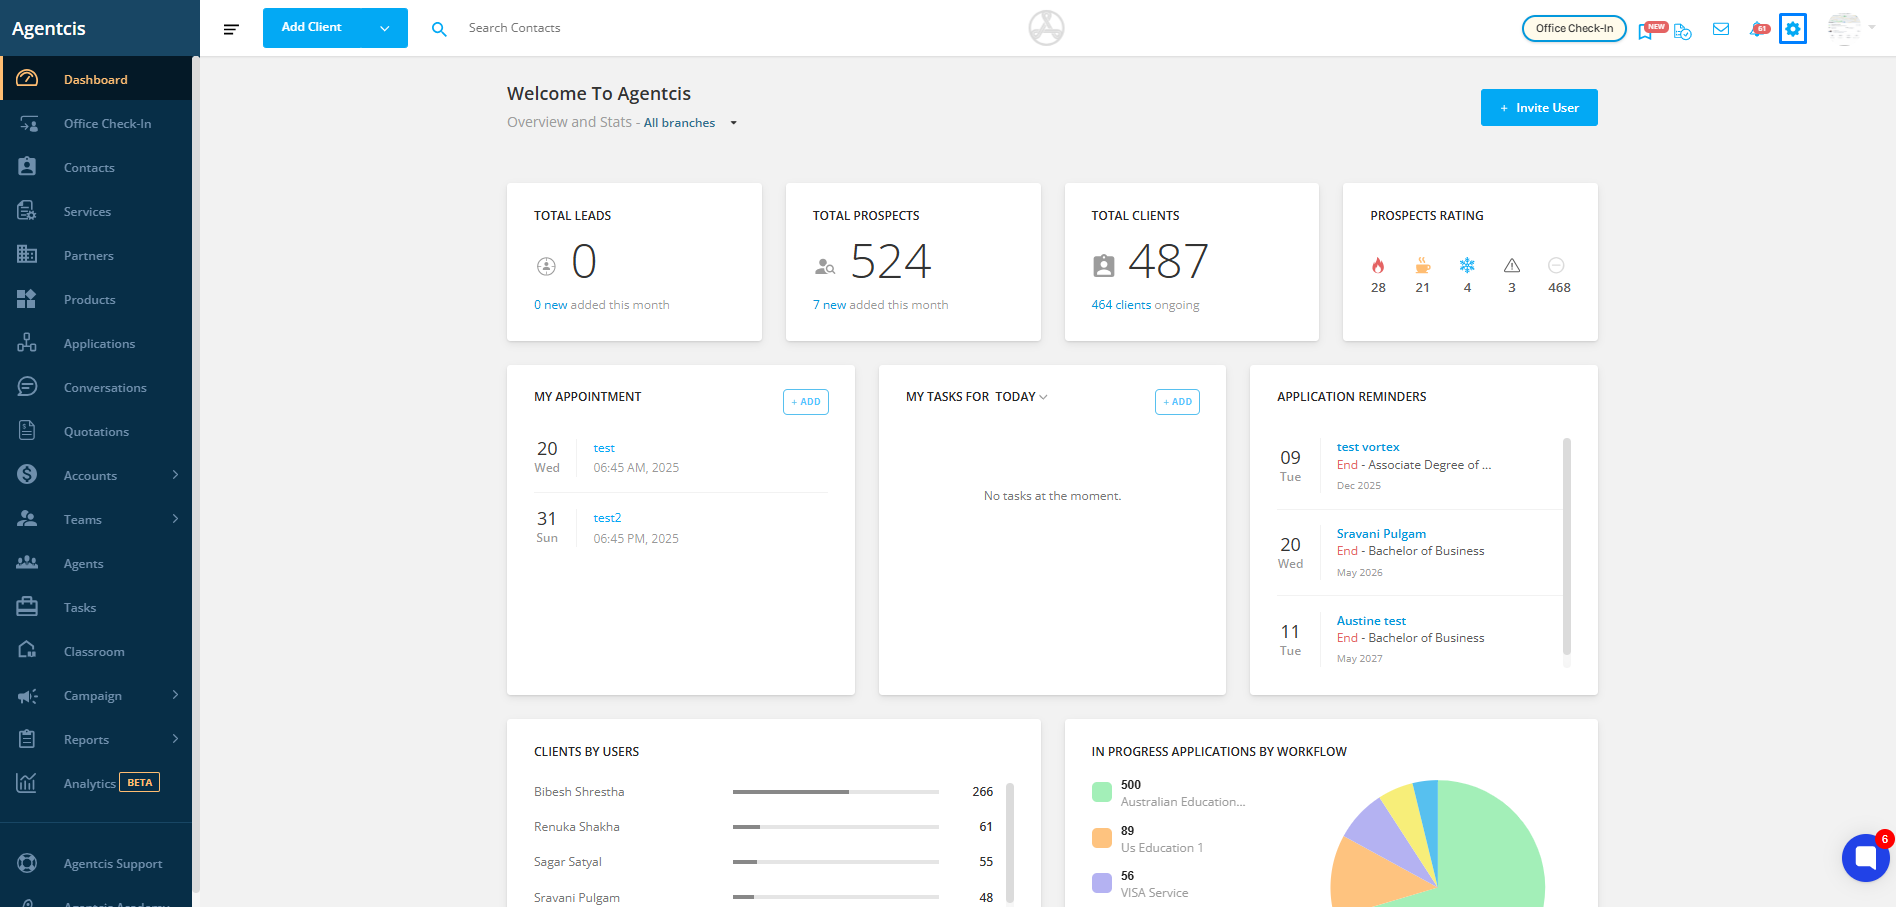1896x907 pixels.
Task: Click the cold prospects snowflake icon
Action: [x=1467, y=265]
